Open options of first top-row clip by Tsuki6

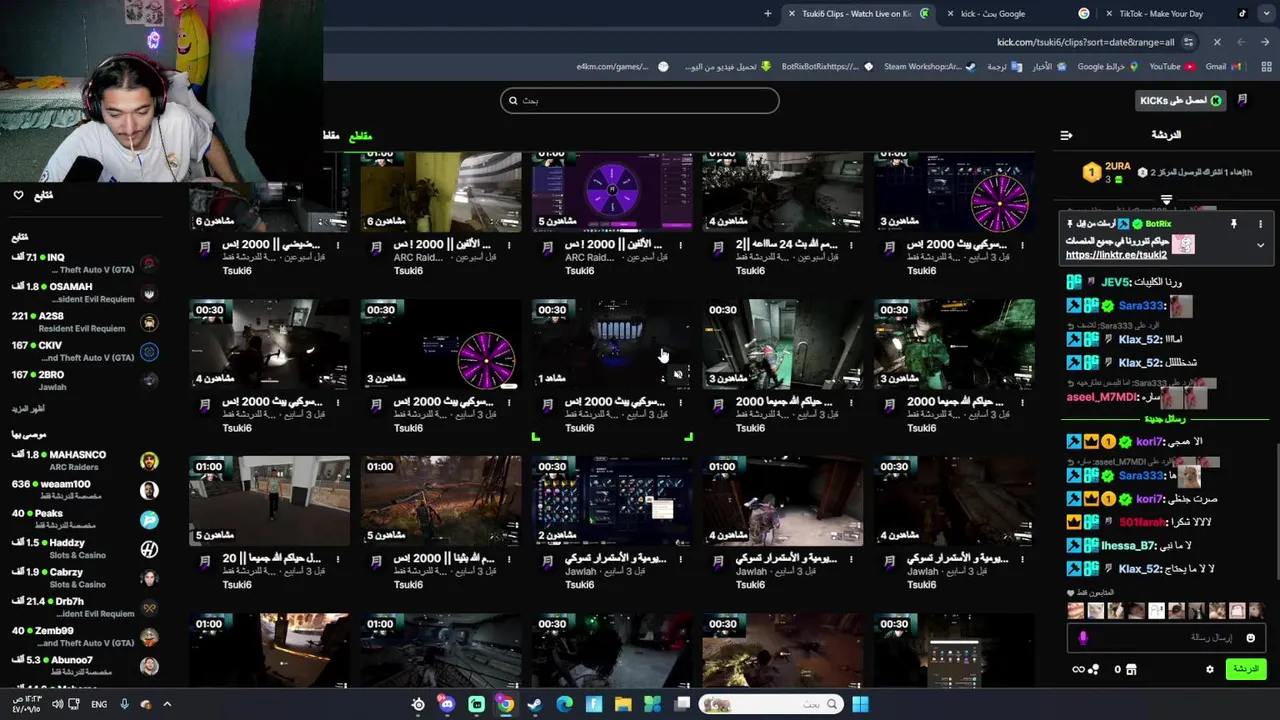tap(338, 245)
